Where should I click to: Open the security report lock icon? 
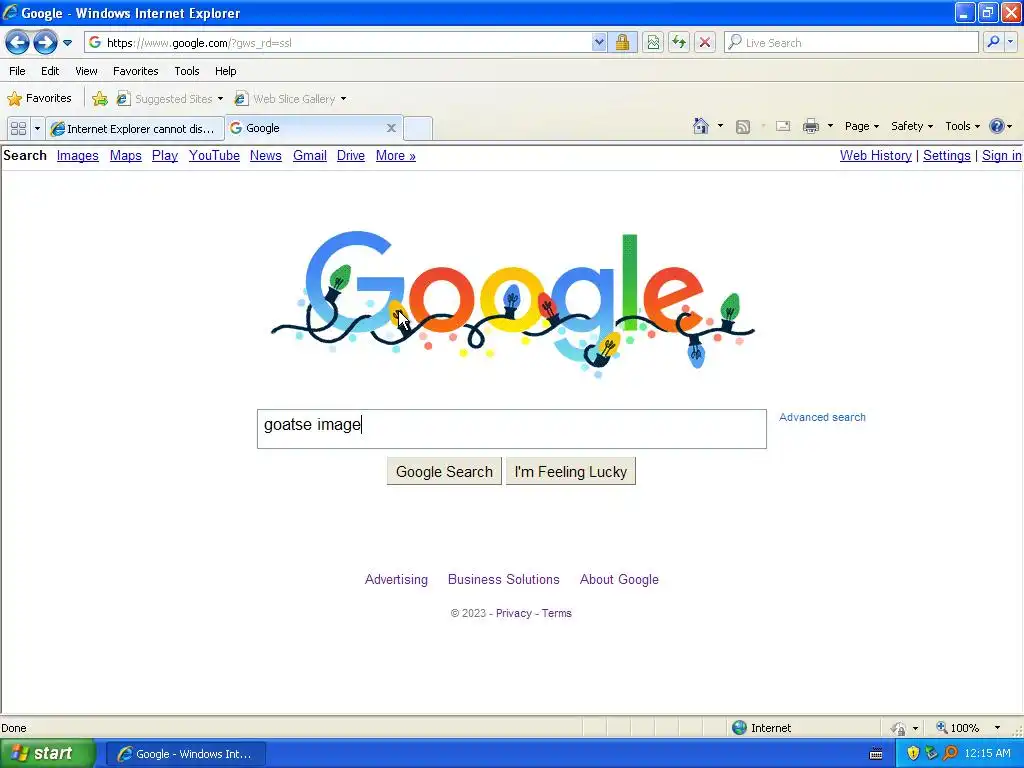622,43
